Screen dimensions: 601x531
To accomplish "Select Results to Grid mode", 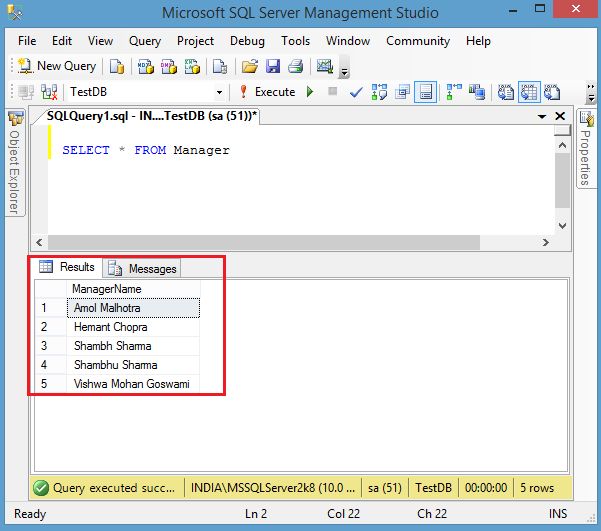I will [529, 92].
